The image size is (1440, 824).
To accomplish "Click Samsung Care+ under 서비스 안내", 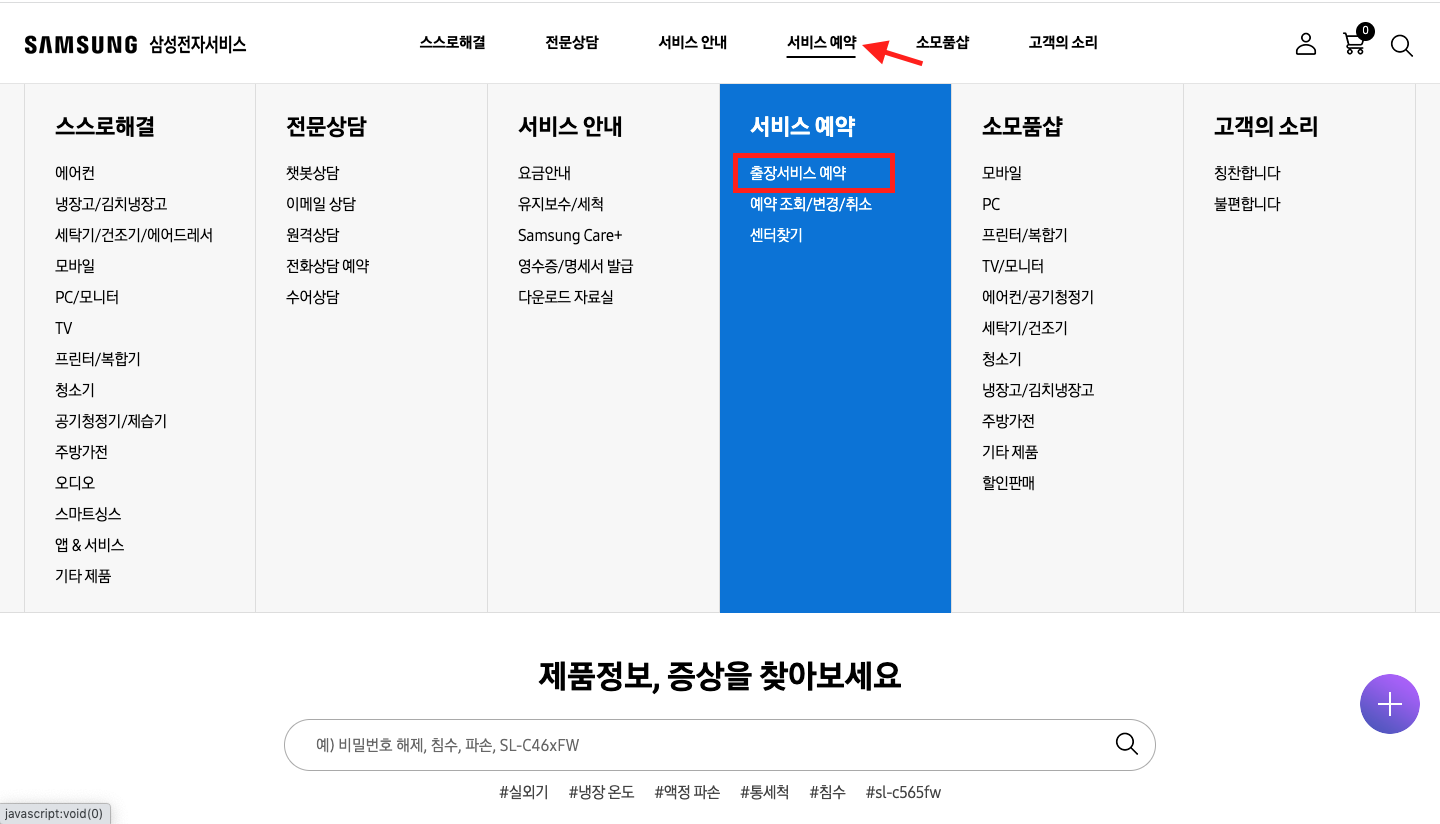I will coord(570,234).
